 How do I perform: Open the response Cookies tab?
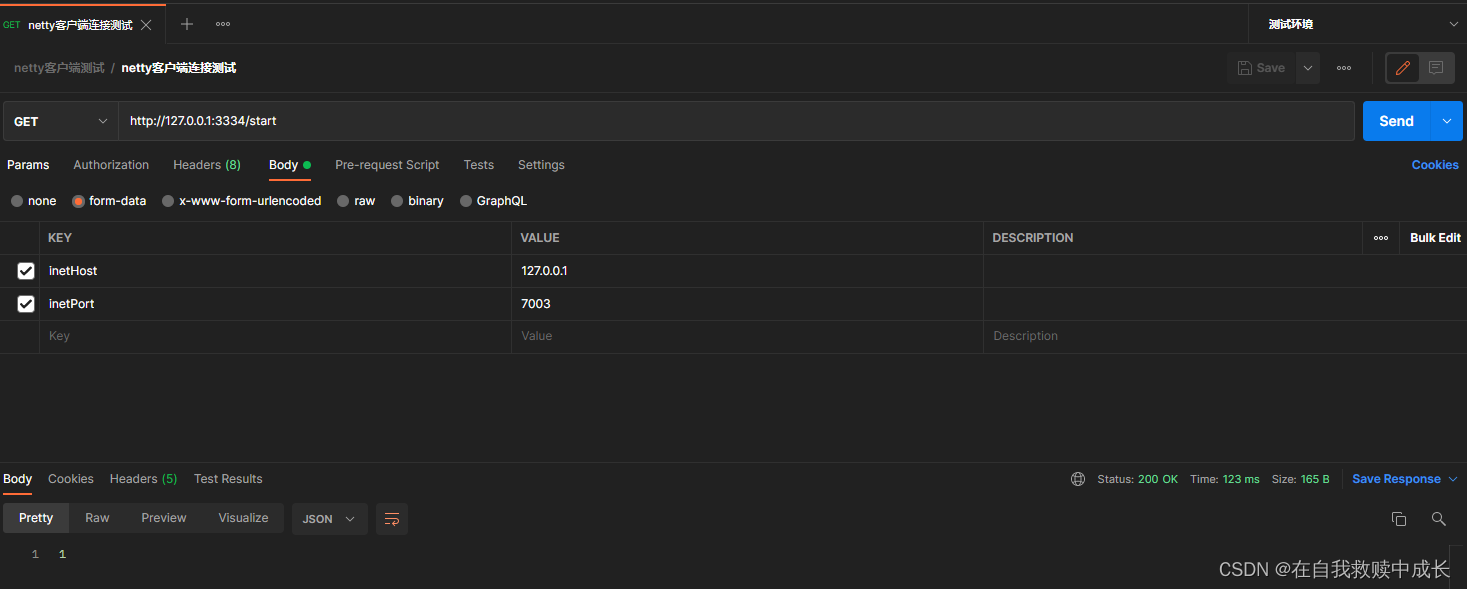click(x=71, y=479)
